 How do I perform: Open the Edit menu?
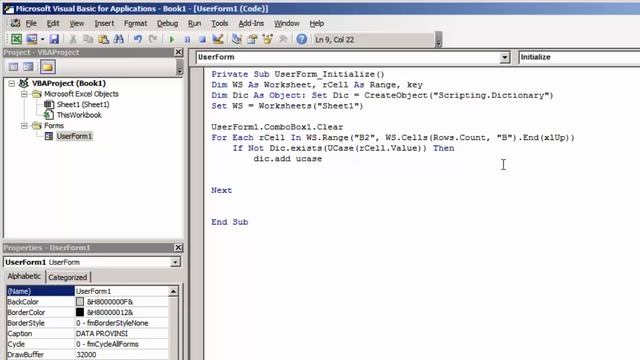pos(53,24)
